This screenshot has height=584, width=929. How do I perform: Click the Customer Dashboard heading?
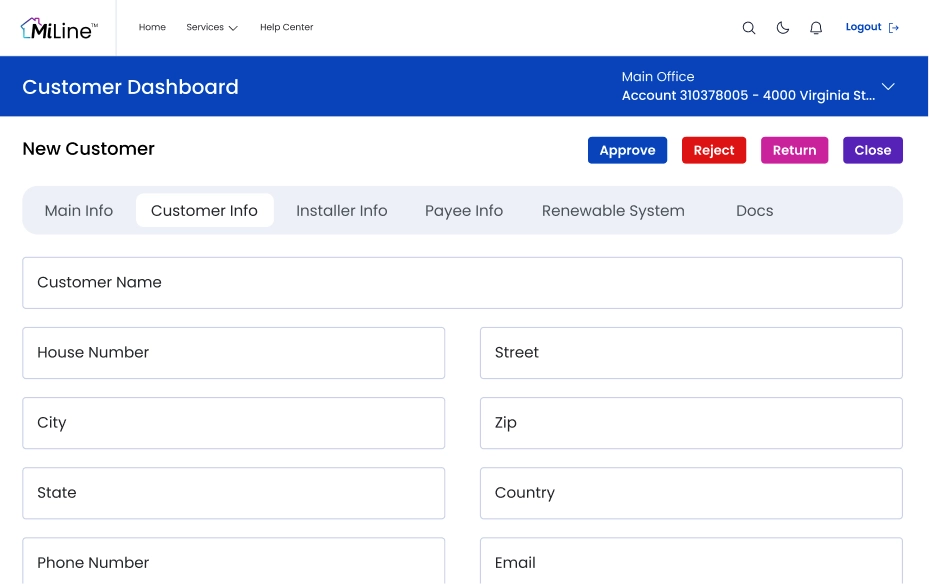tap(130, 87)
